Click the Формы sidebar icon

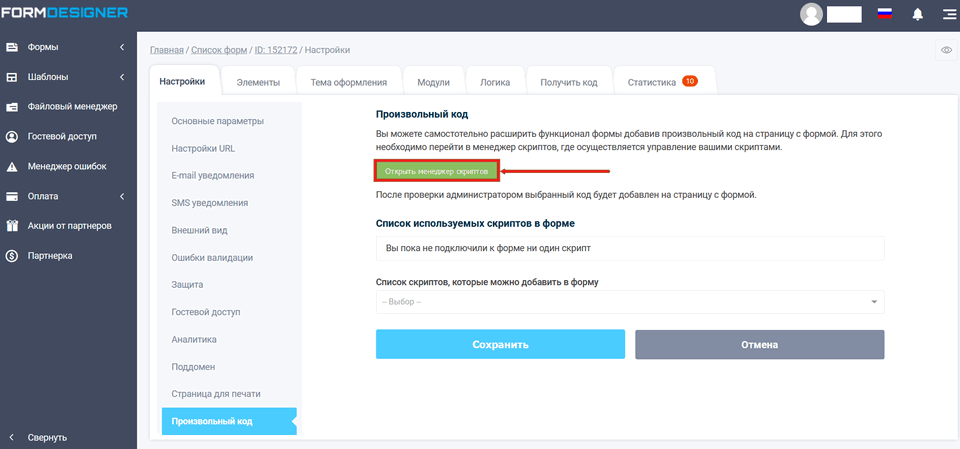(x=12, y=47)
